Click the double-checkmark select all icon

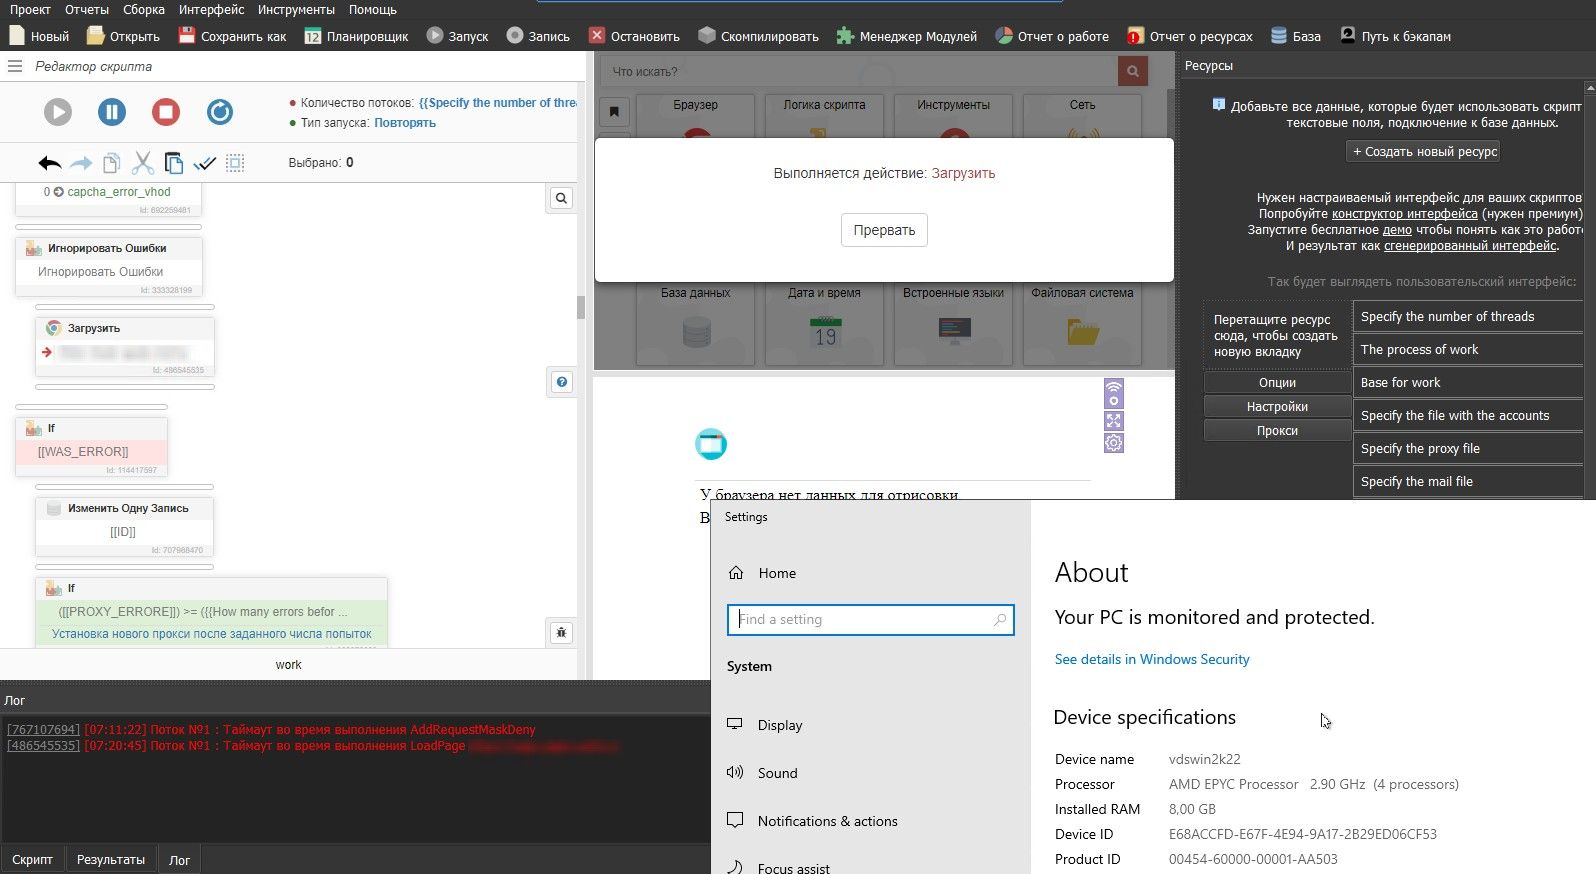[205, 163]
